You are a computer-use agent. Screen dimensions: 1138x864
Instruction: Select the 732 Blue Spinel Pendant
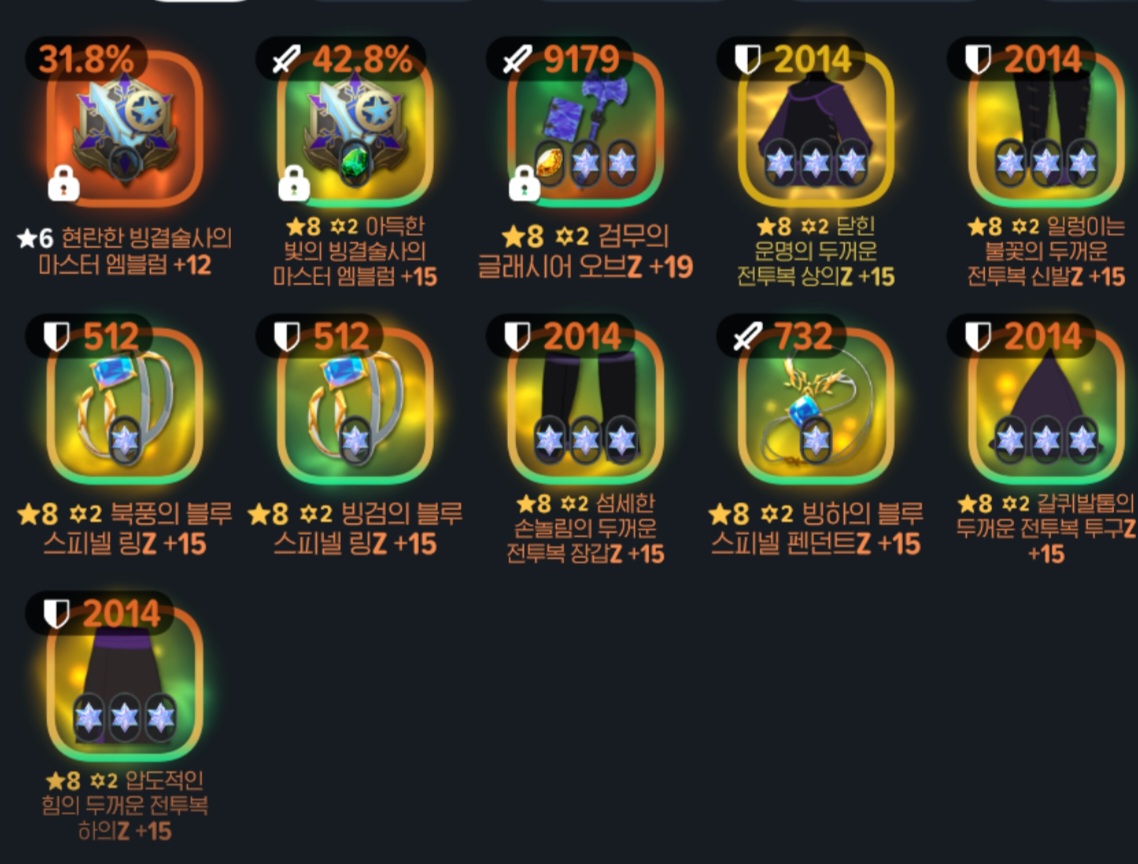click(x=816, y=407)
